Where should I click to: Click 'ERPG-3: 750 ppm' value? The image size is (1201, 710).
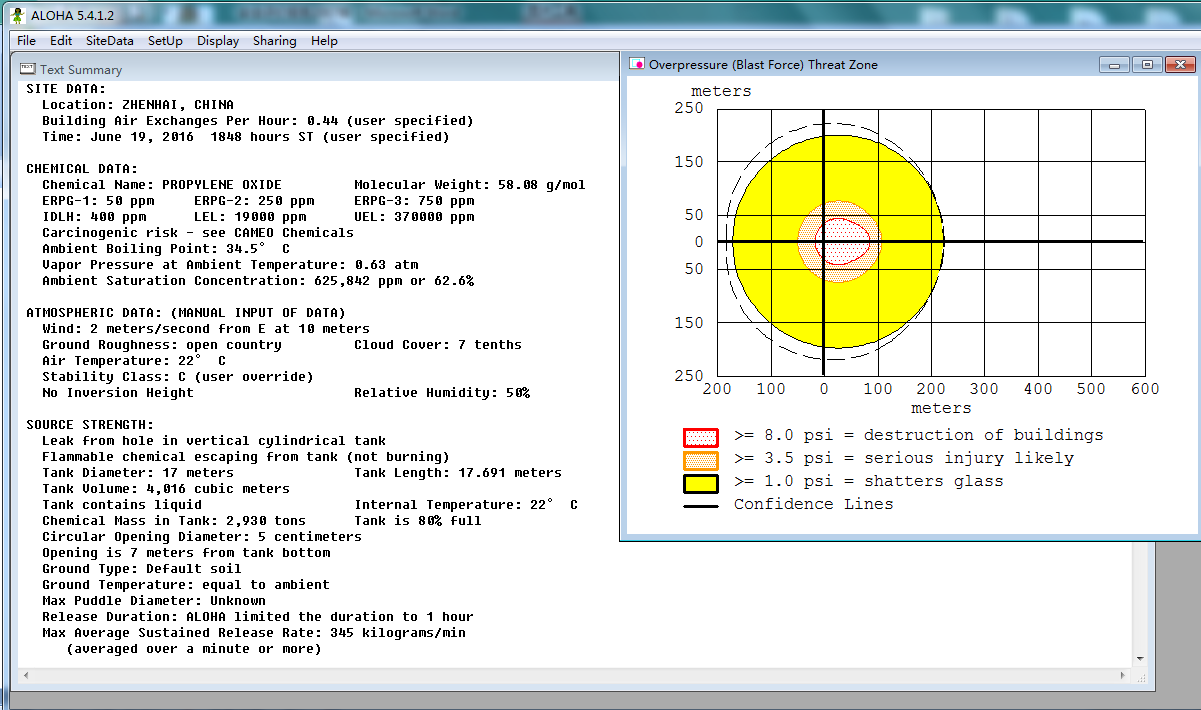[x=414, y=200]
